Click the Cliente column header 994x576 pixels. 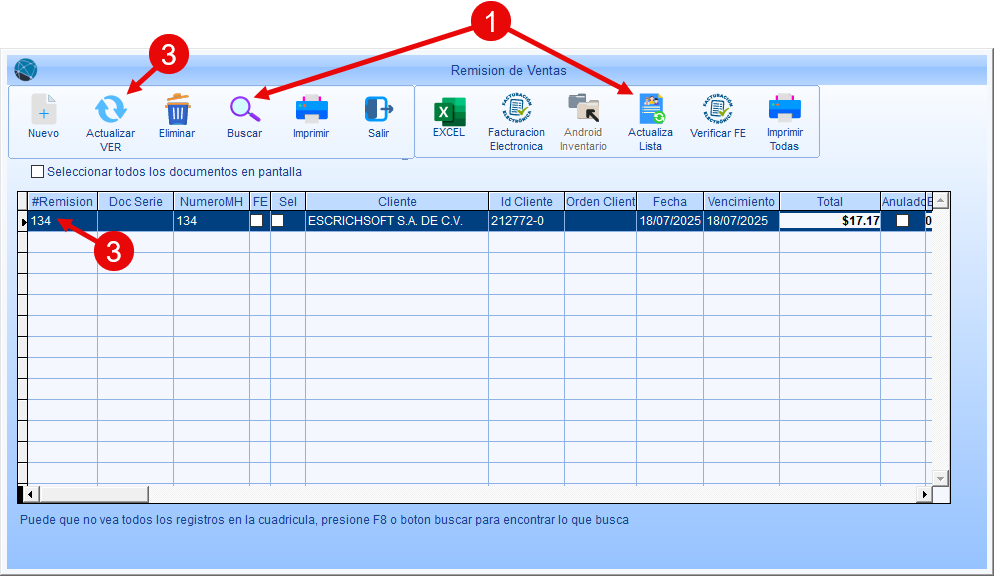tap(397, 202)
